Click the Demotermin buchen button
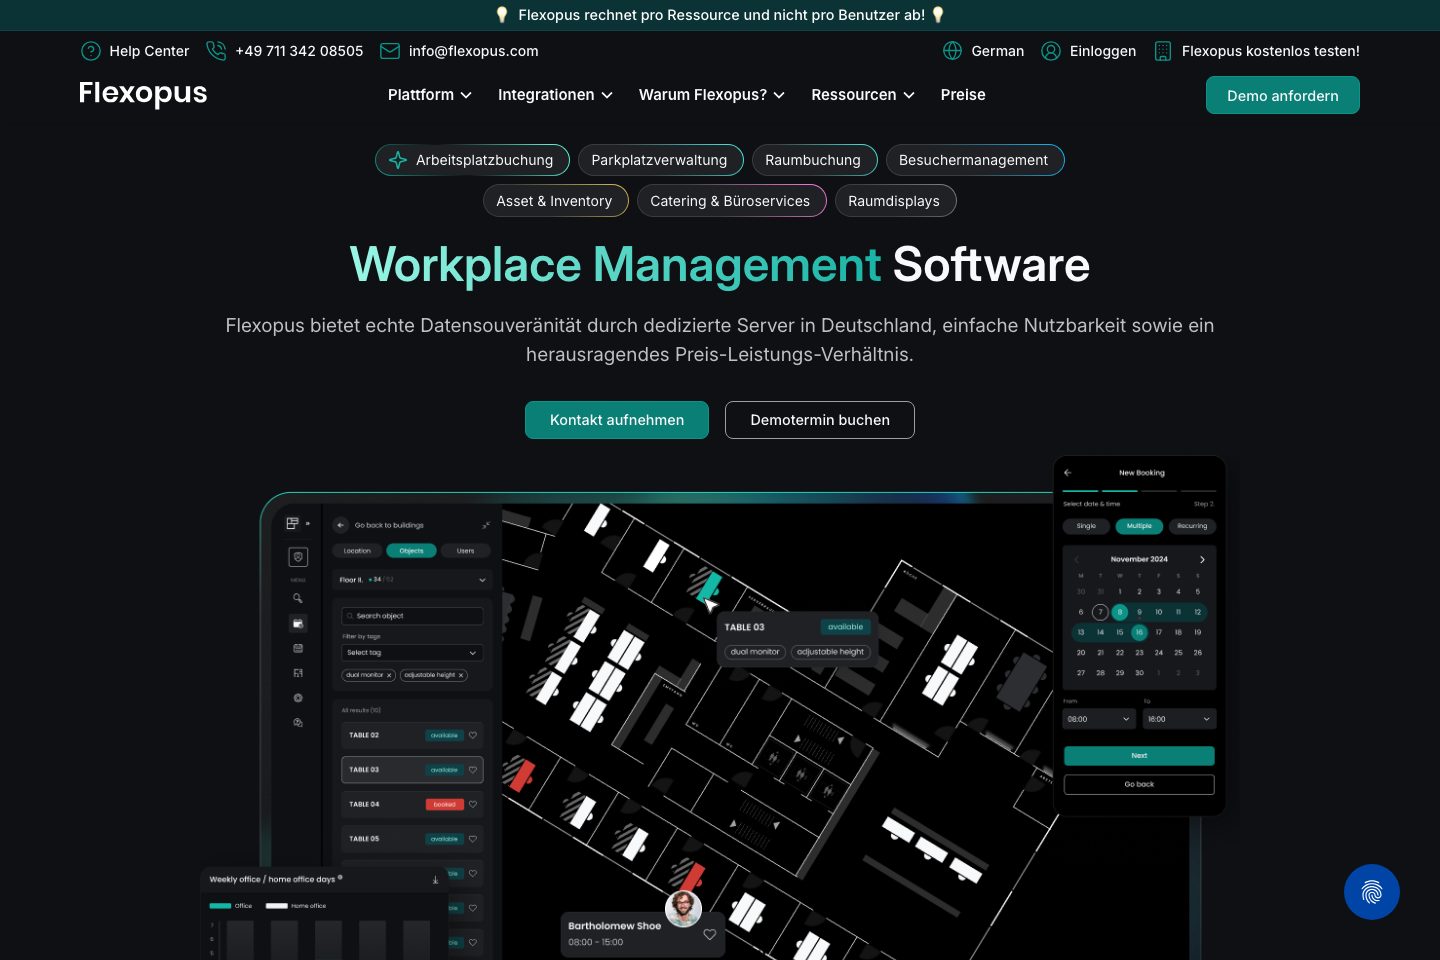 (820, 420)
